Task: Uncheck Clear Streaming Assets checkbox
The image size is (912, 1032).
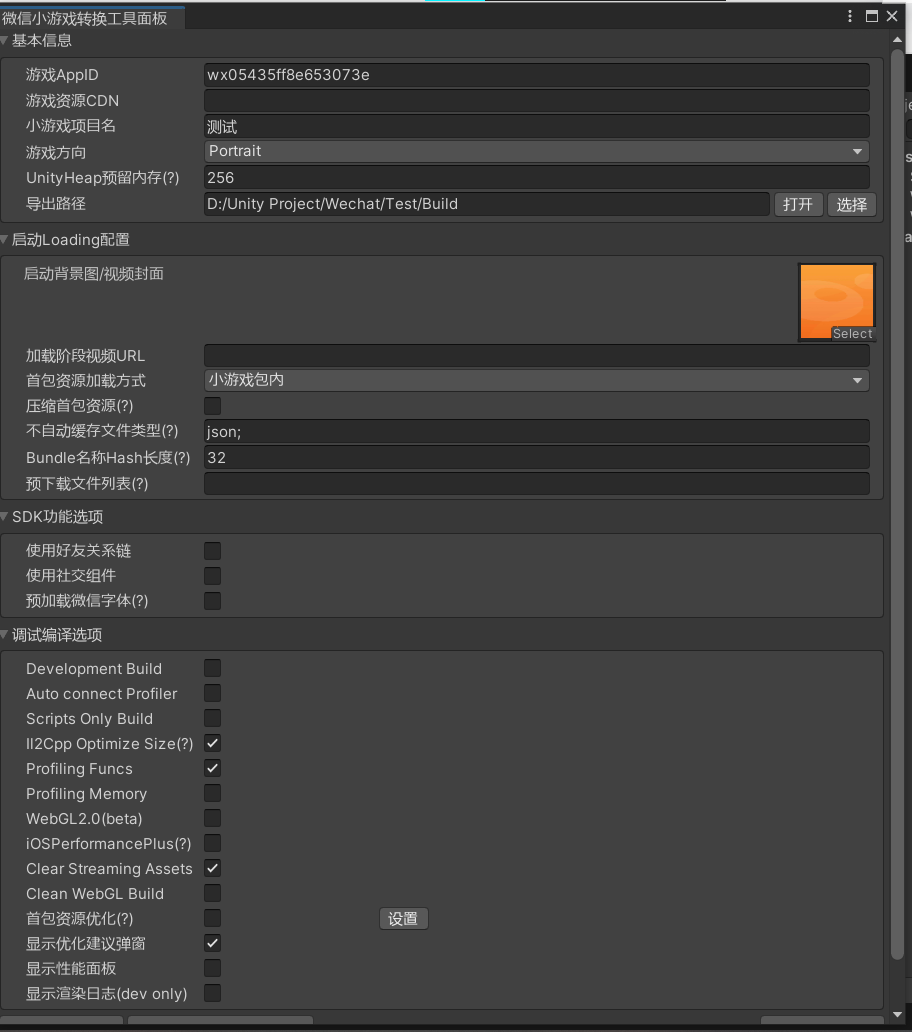Action: 213,868
